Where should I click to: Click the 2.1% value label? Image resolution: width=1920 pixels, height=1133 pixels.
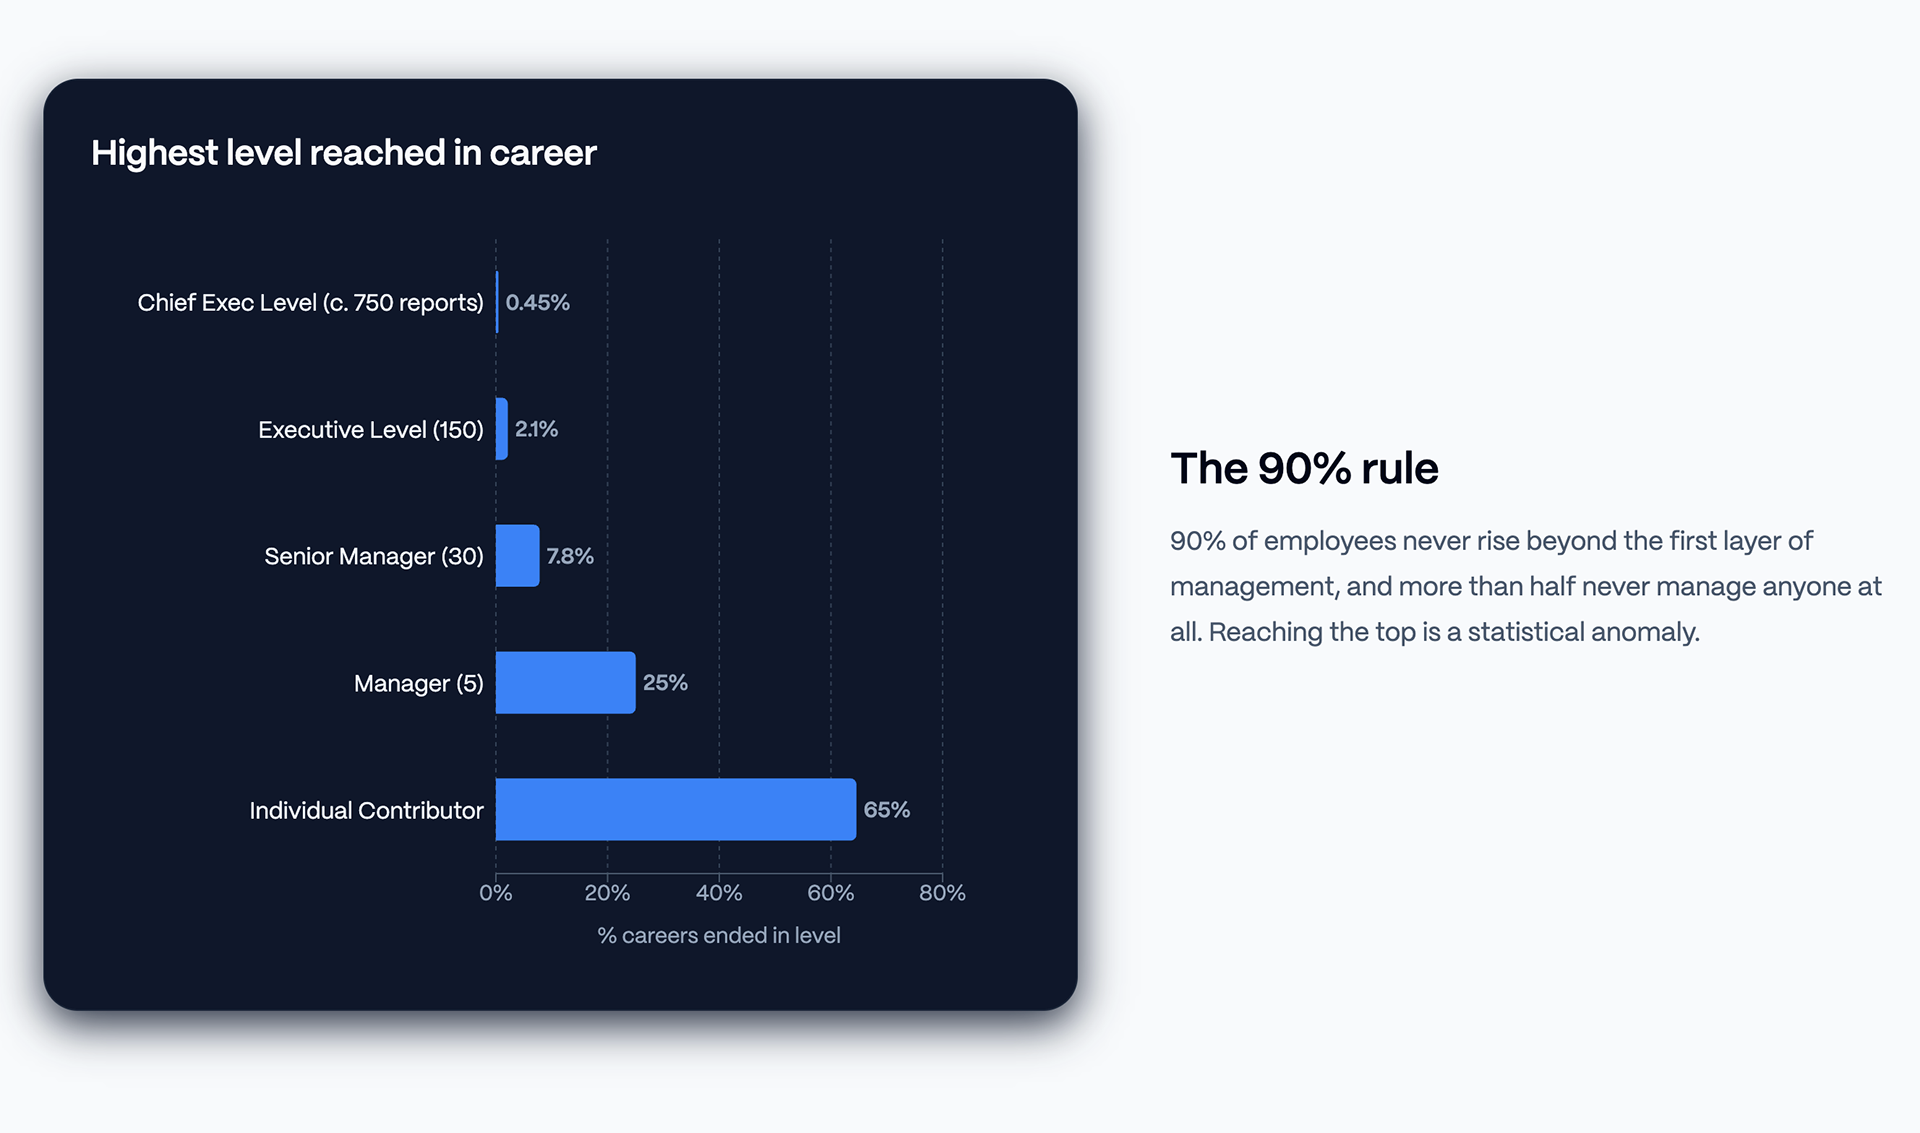tap(537, 429)
